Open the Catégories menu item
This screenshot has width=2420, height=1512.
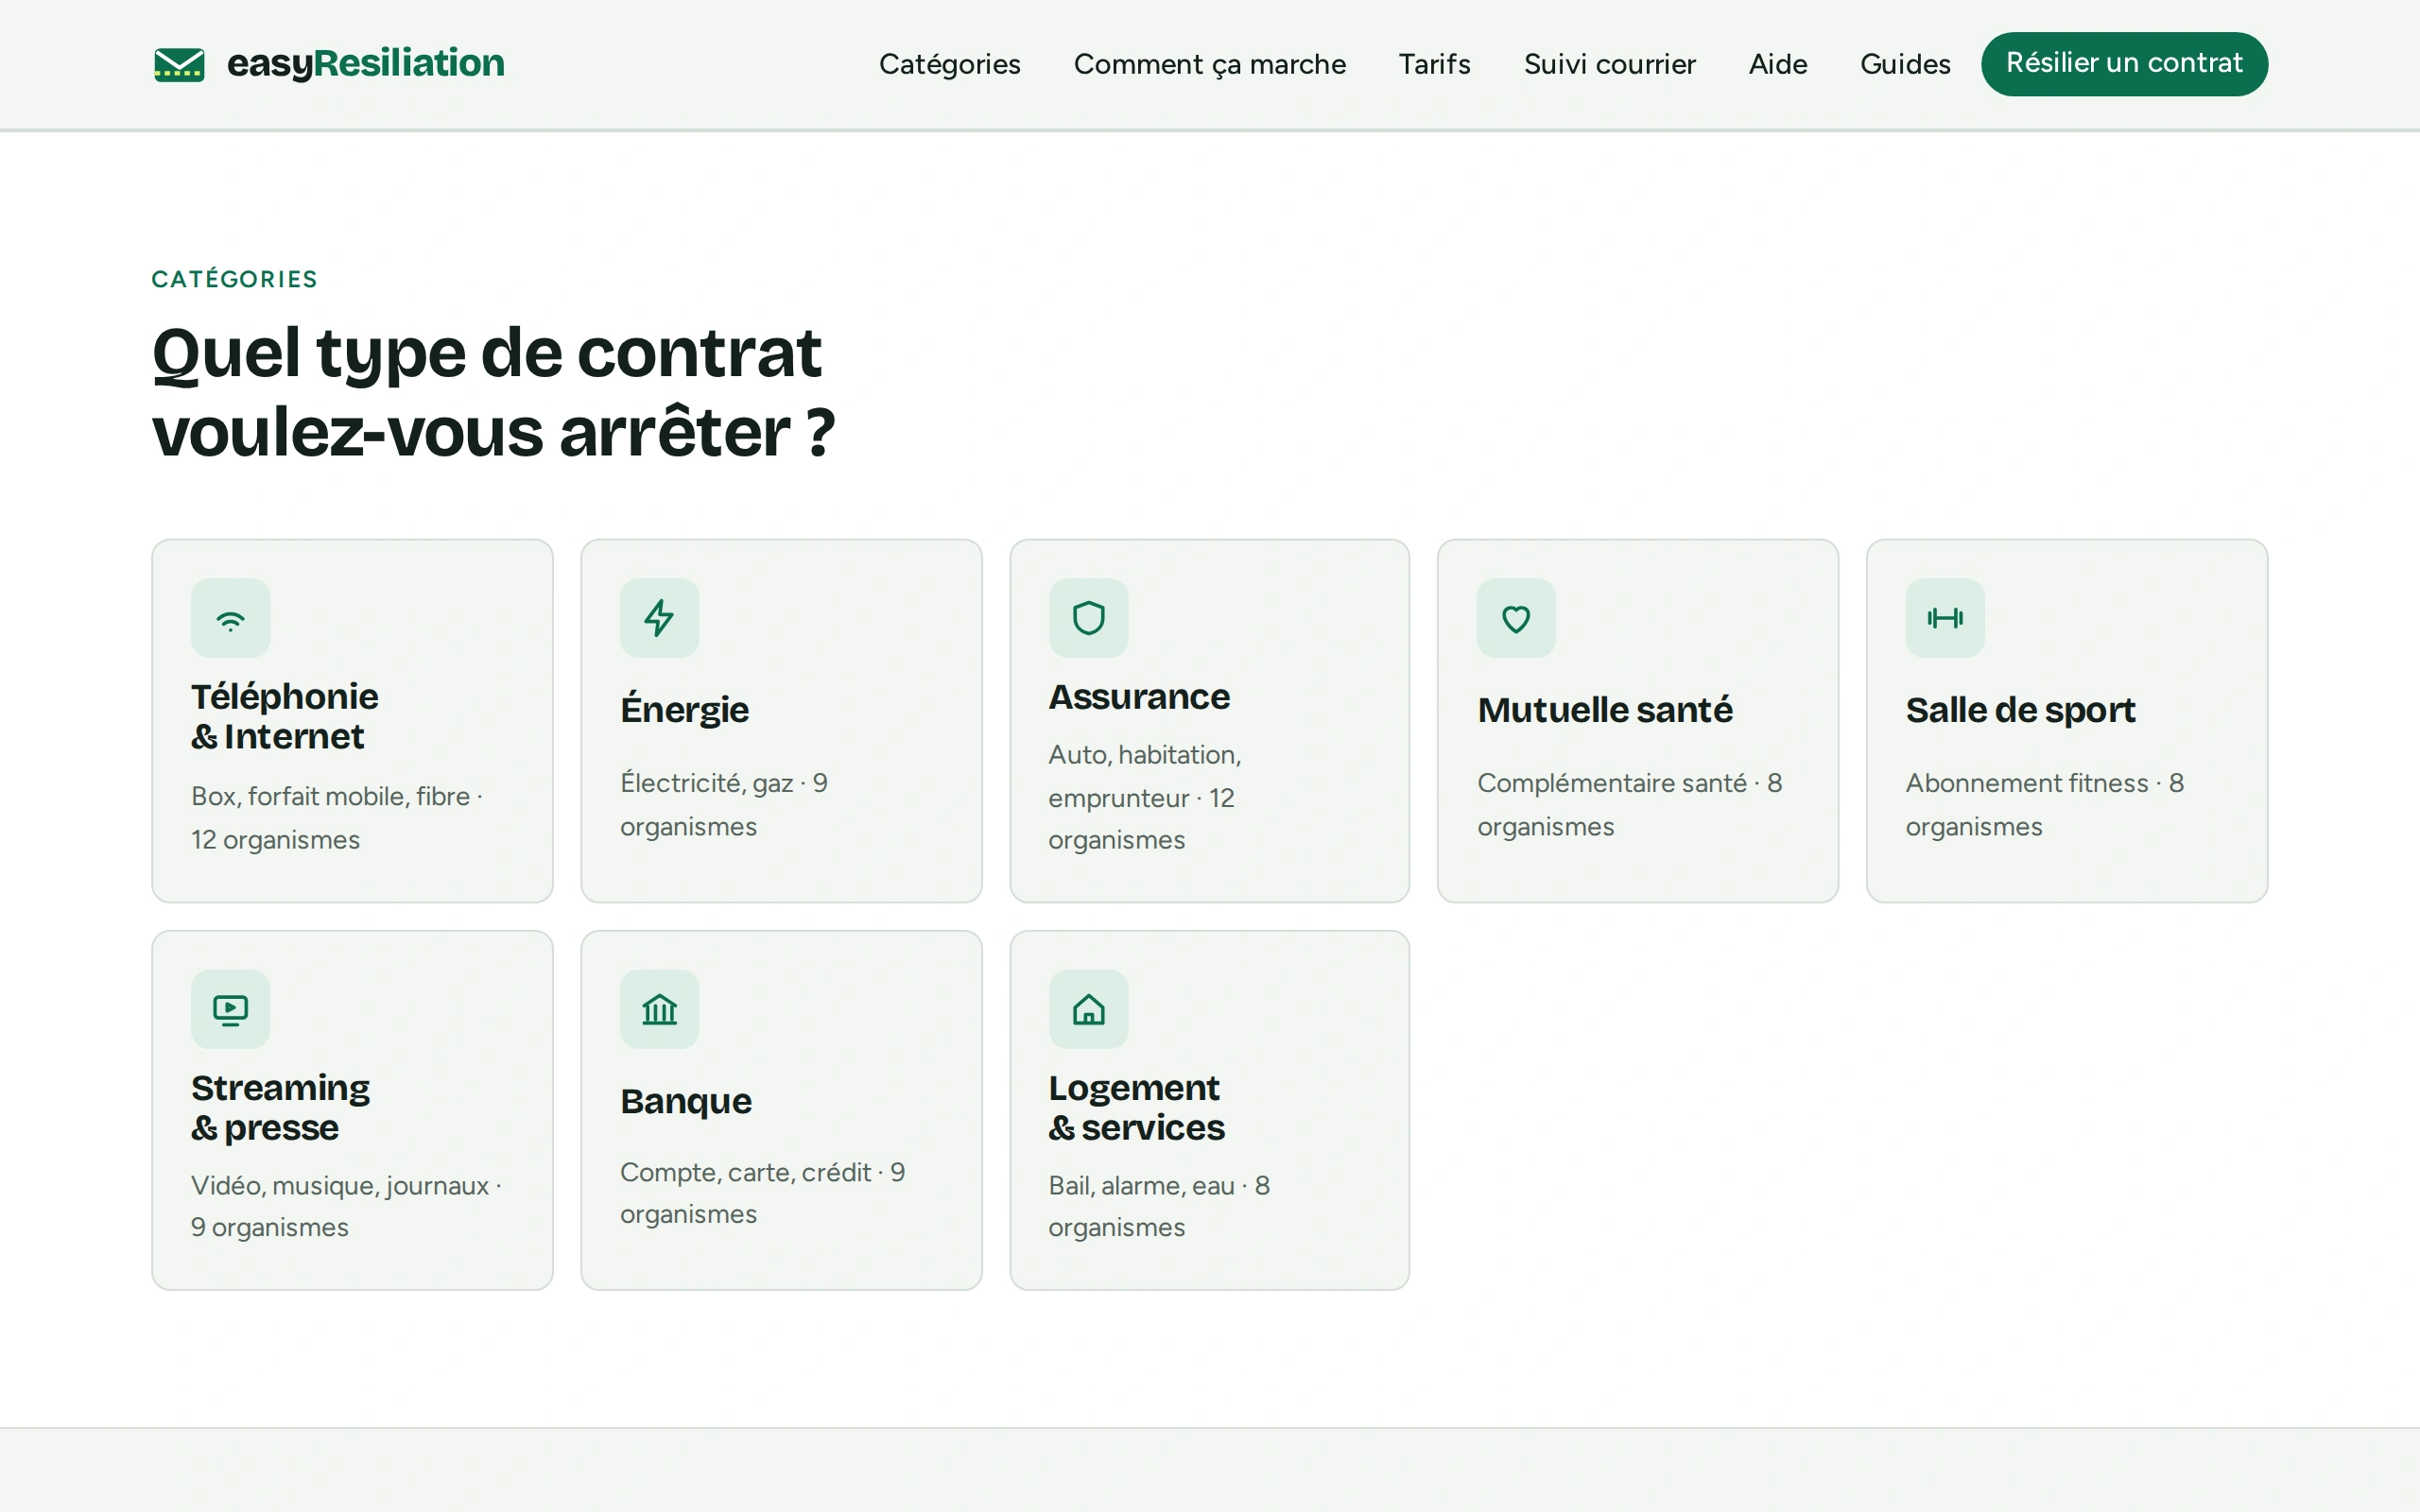pos(949,64)
